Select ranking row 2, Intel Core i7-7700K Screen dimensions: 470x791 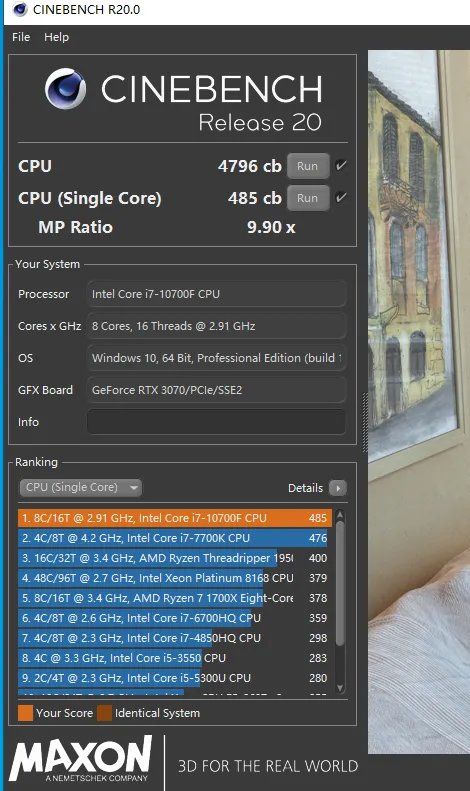coord(175,538)
